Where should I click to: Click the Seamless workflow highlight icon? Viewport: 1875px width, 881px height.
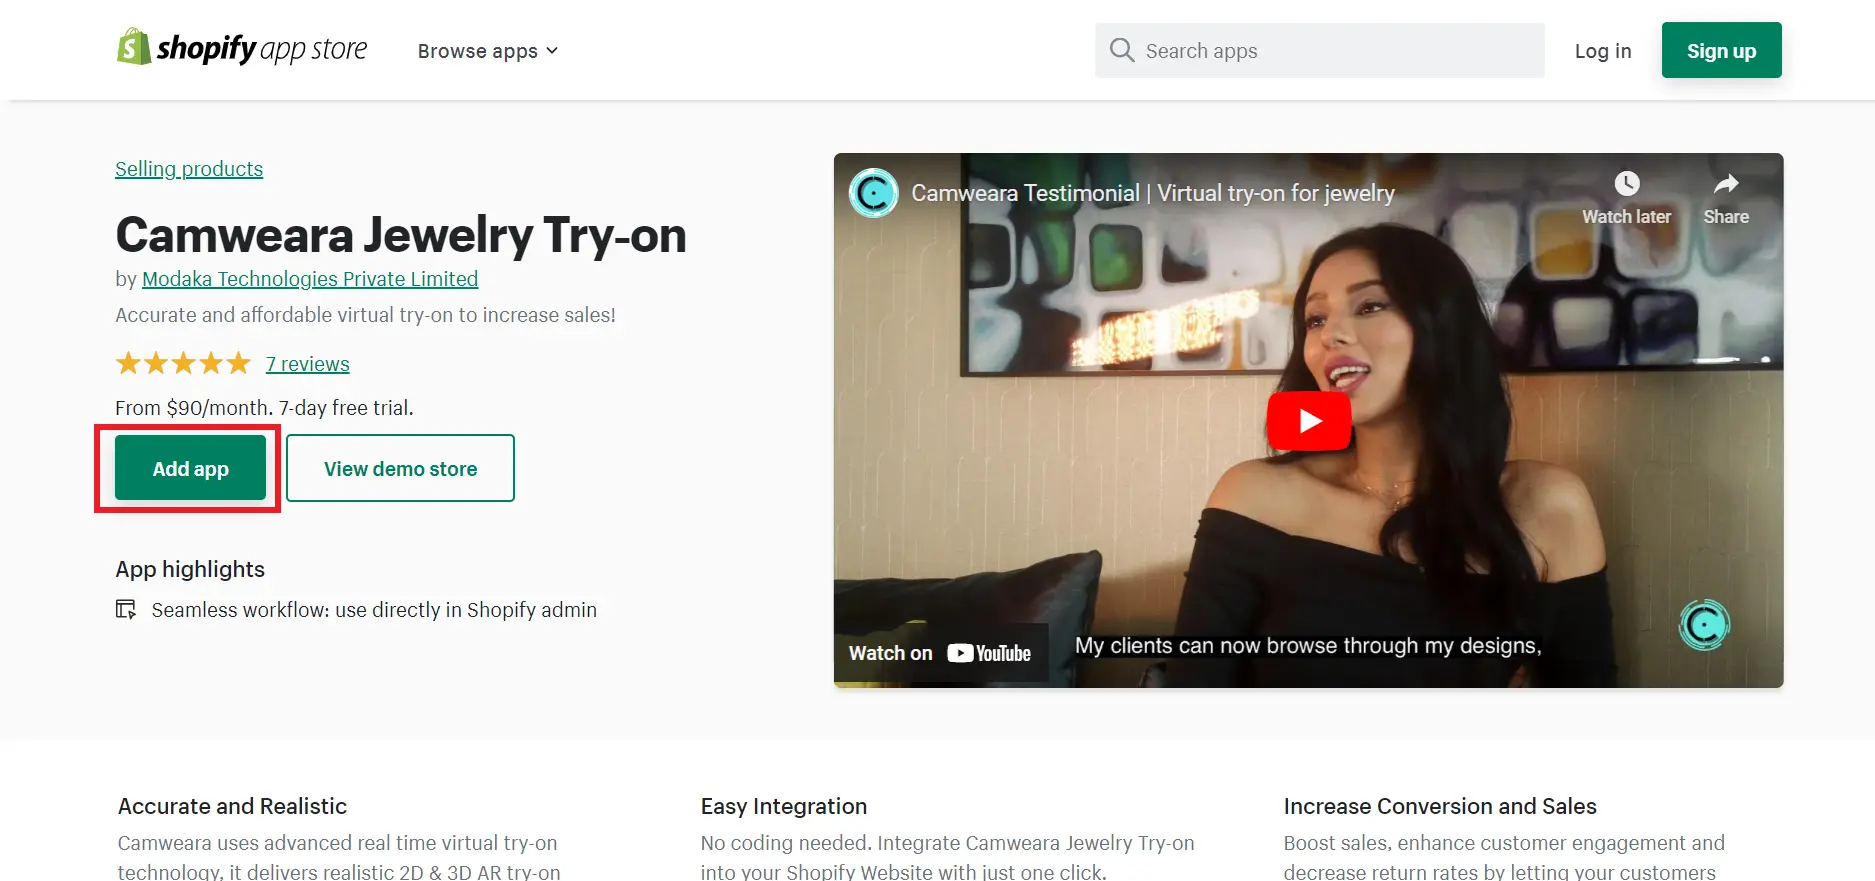126,610
